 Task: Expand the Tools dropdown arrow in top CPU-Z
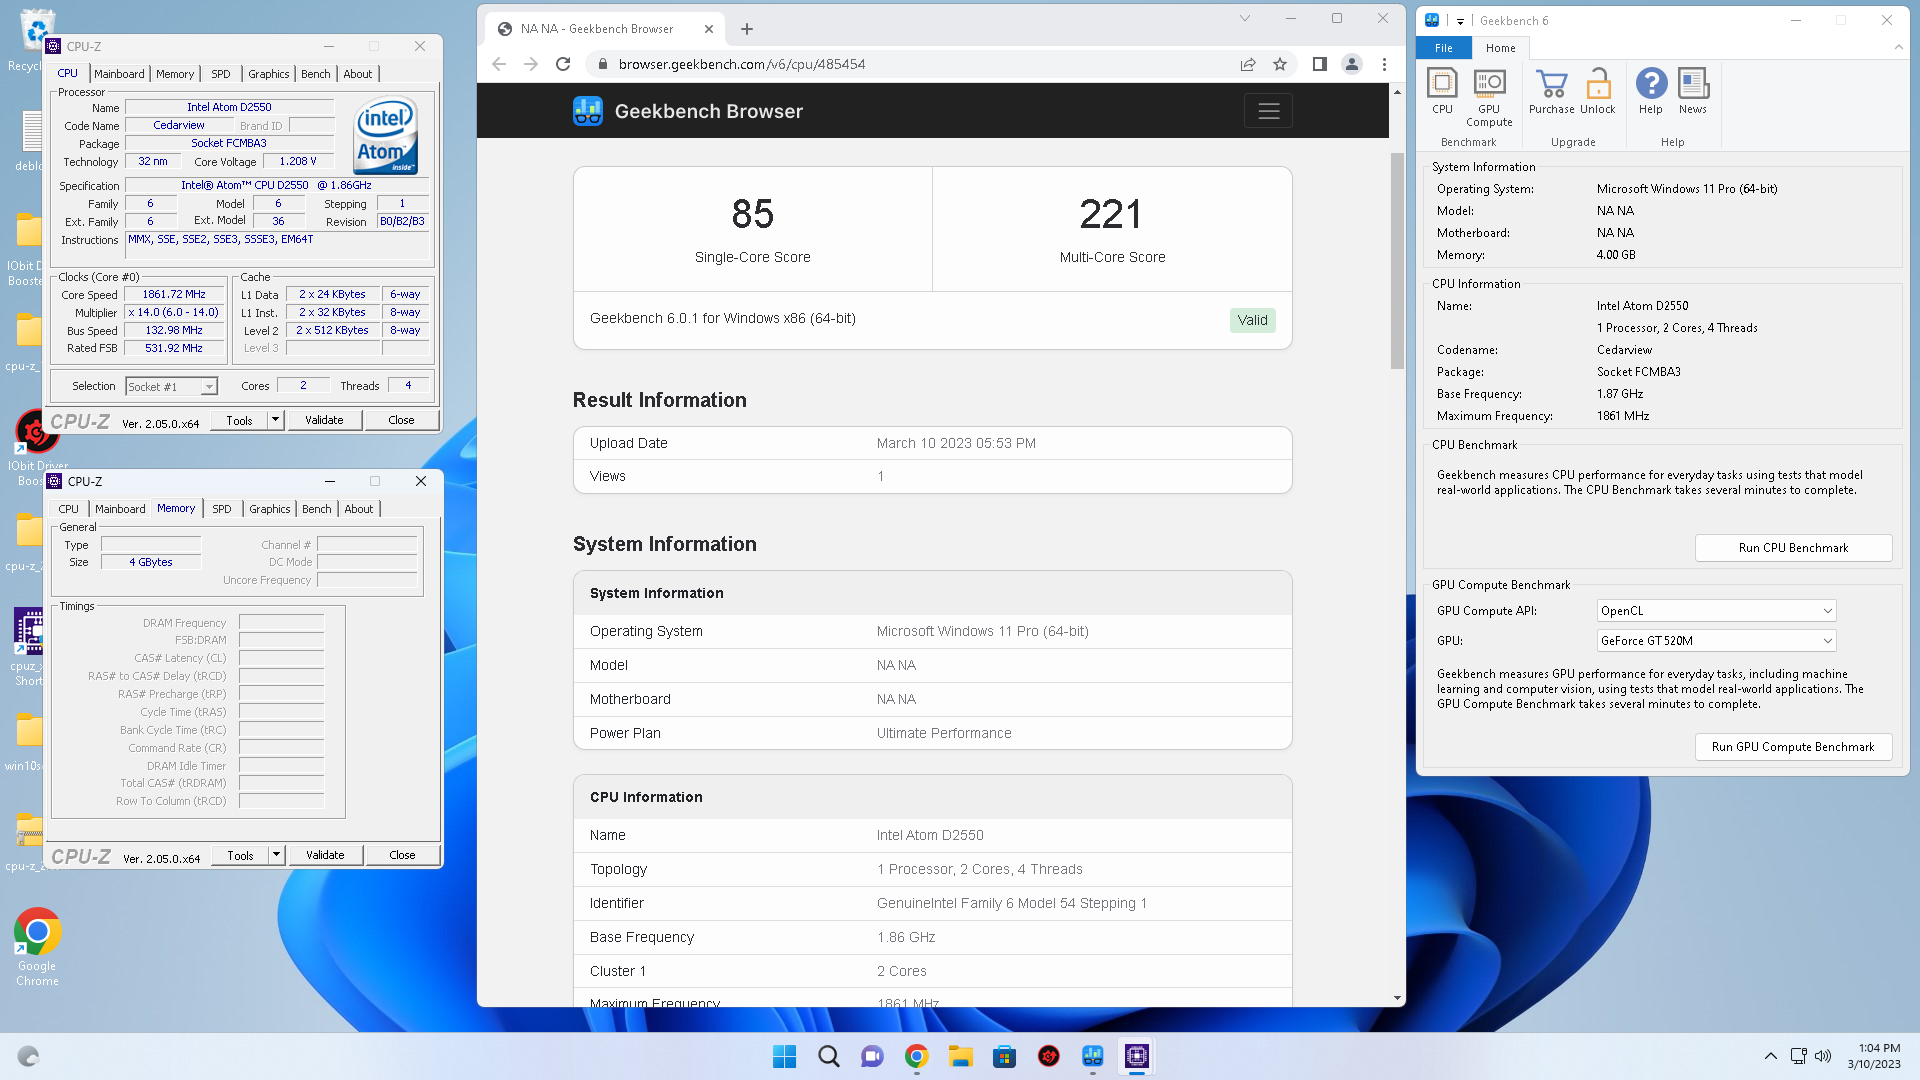click(x=276, y=420)
